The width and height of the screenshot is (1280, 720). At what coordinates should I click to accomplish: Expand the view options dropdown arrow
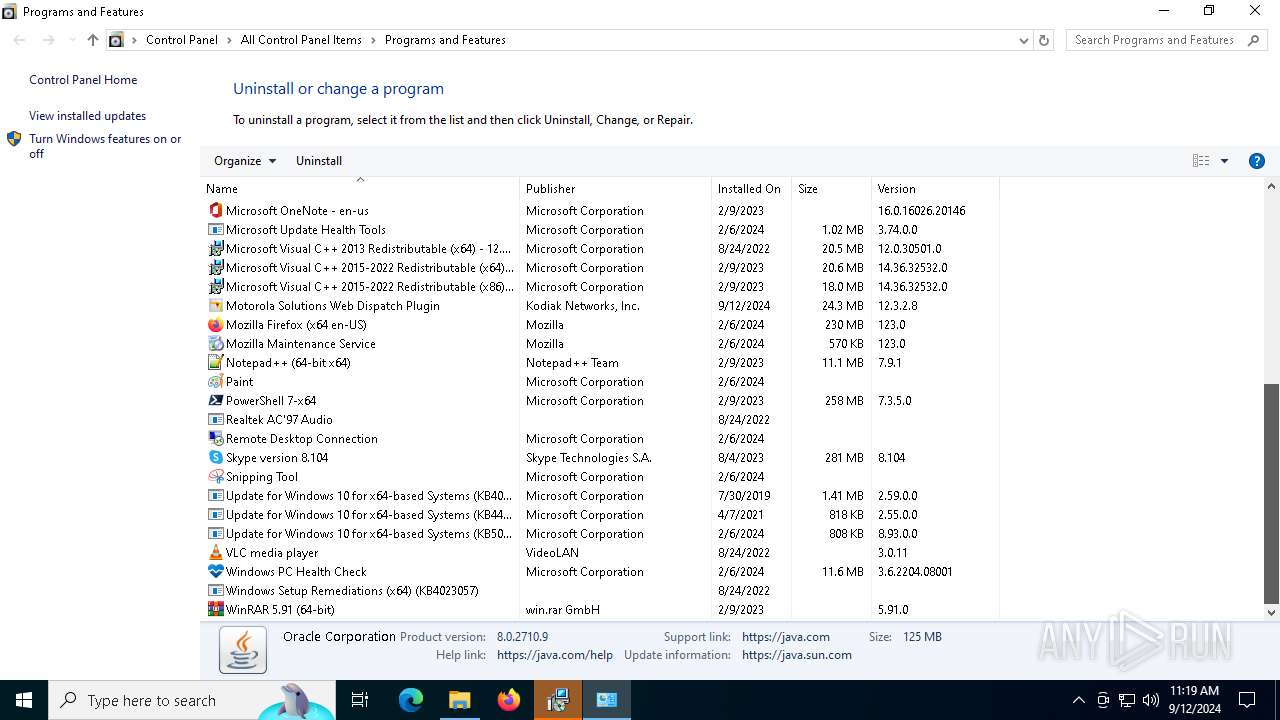[1224, 161]
